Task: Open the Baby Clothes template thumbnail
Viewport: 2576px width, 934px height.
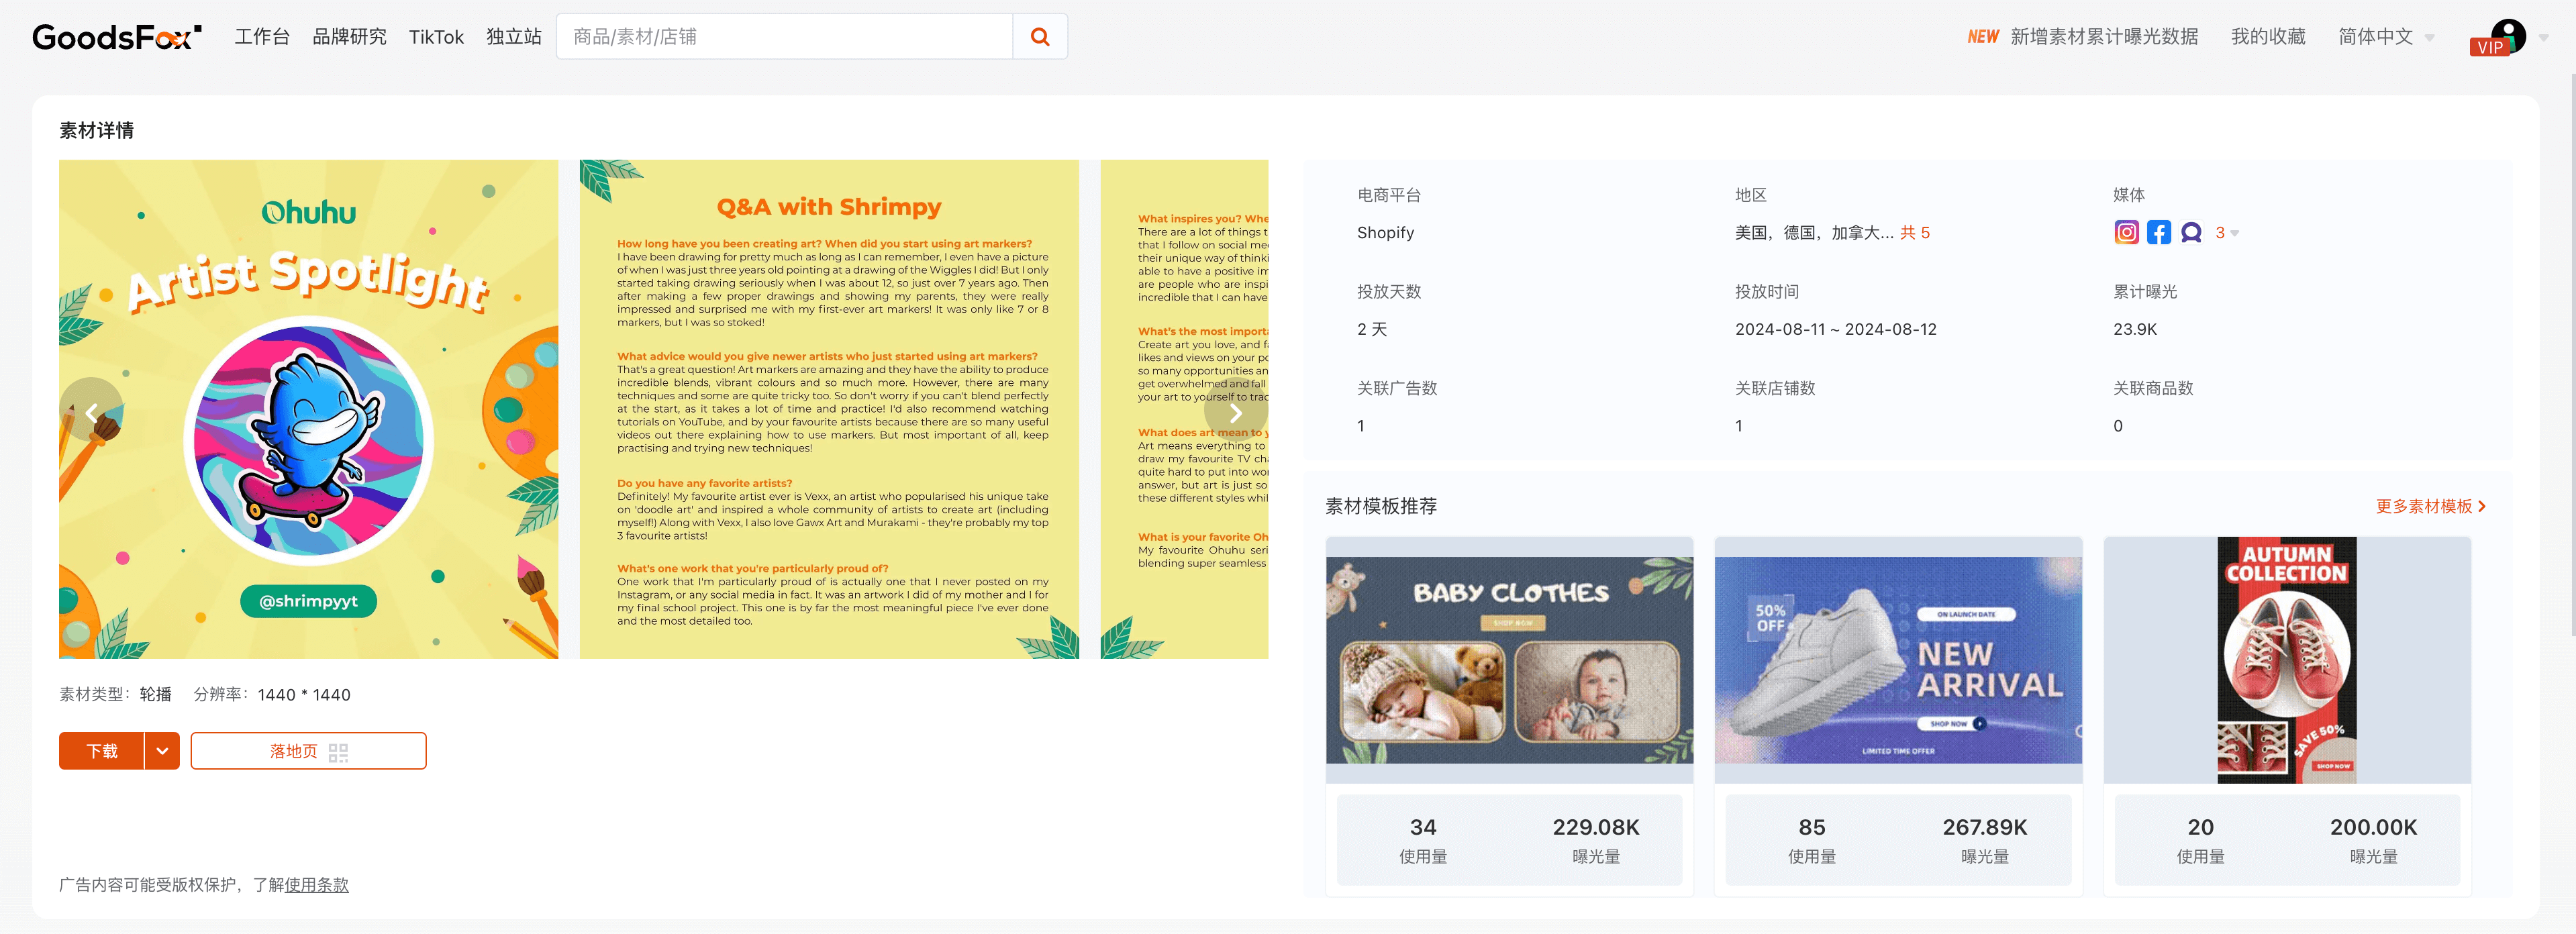Action: pos(1509,660)
